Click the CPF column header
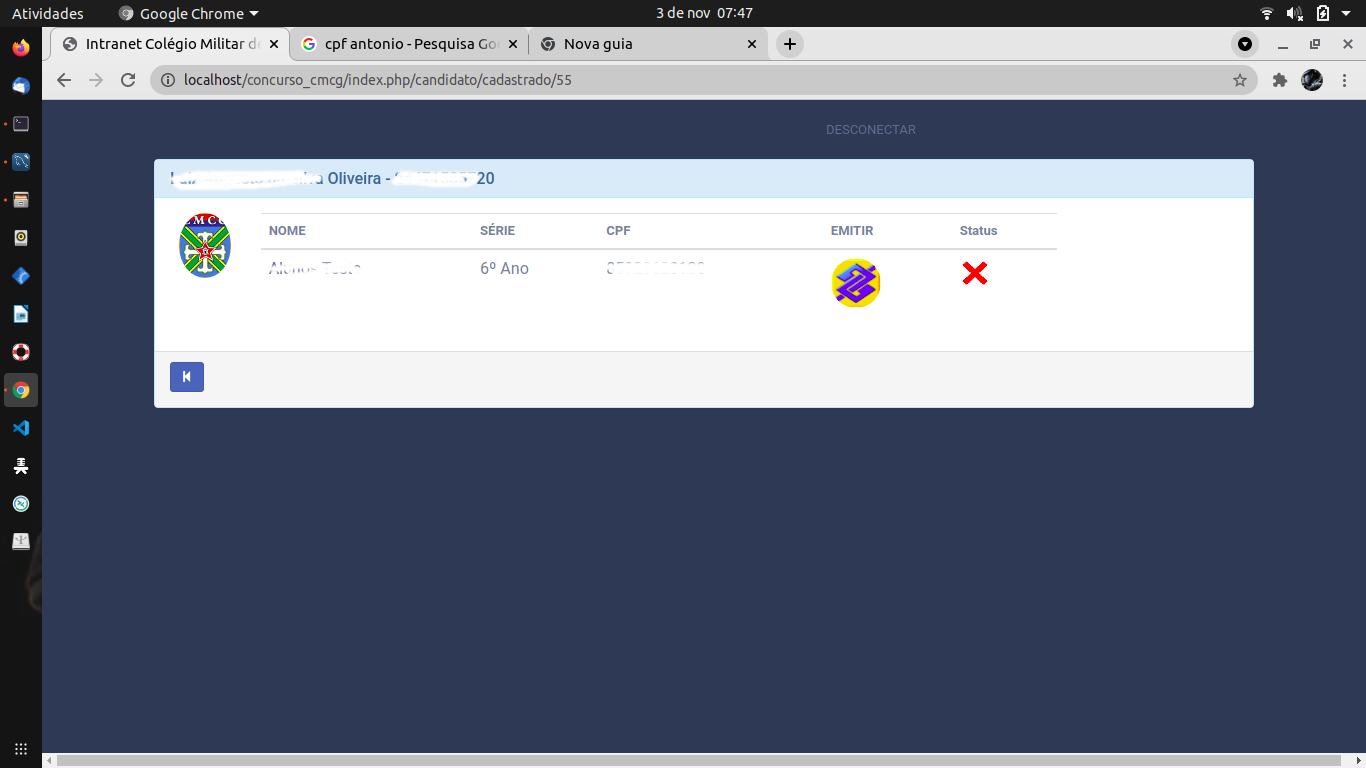1366x768 pixels. [x=618, y=231]
